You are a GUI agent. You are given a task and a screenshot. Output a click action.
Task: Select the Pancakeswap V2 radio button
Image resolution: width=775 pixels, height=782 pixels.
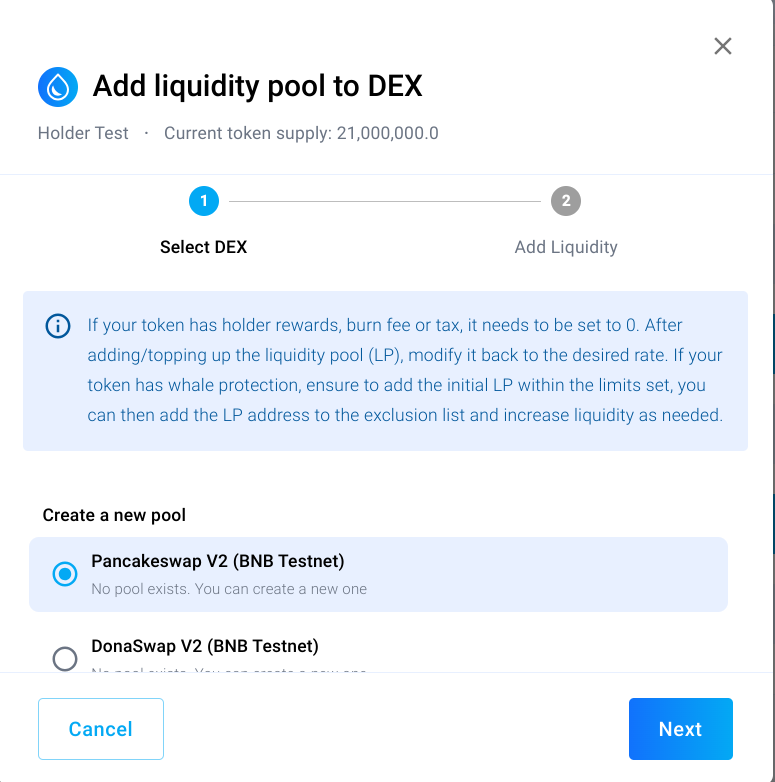pos(65,574)
